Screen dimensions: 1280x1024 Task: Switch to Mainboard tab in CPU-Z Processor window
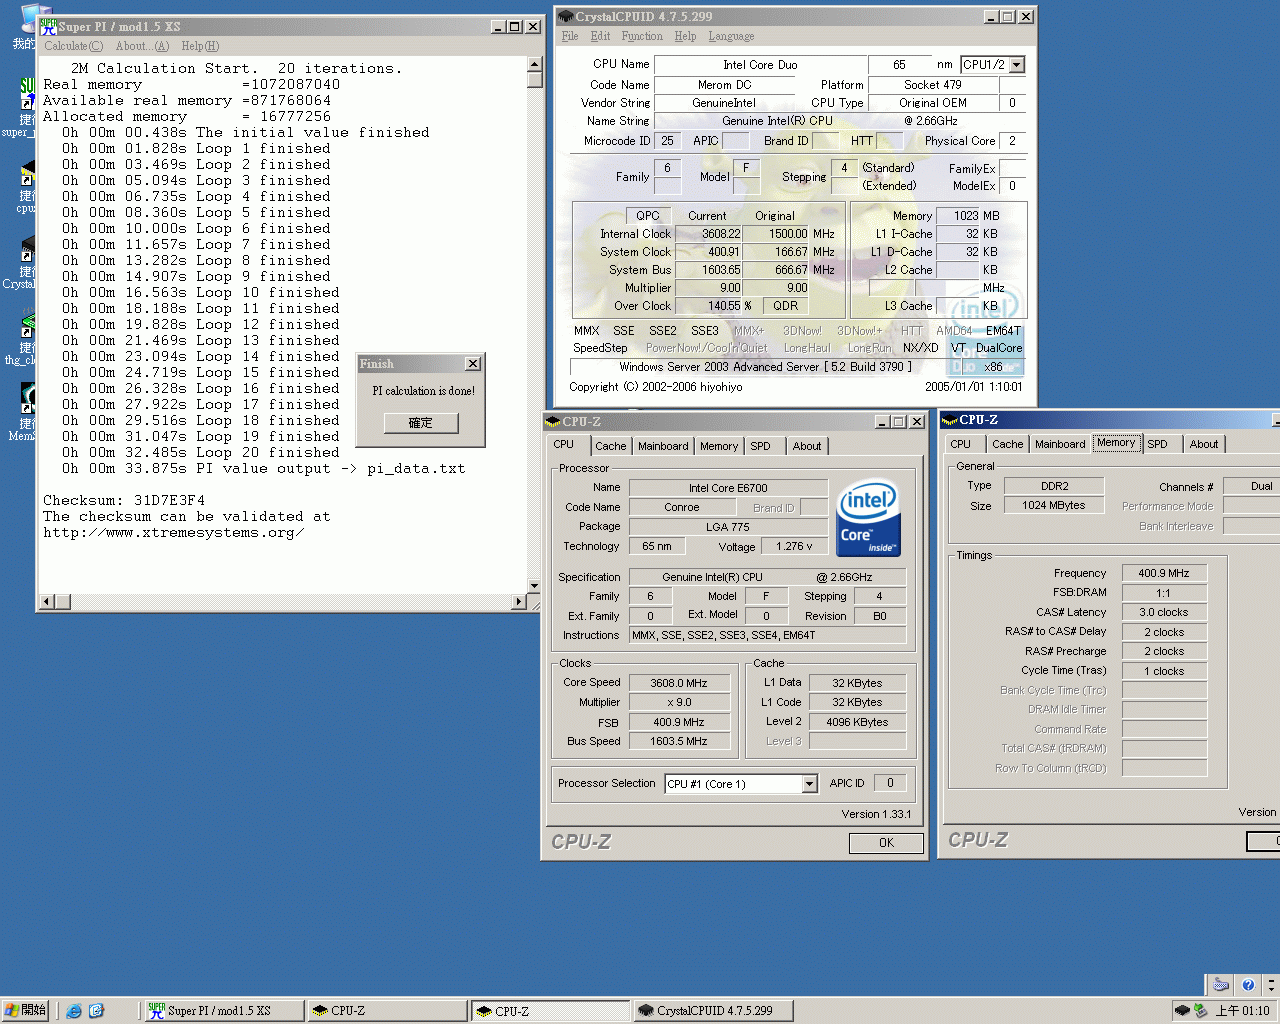click(663, 446)
